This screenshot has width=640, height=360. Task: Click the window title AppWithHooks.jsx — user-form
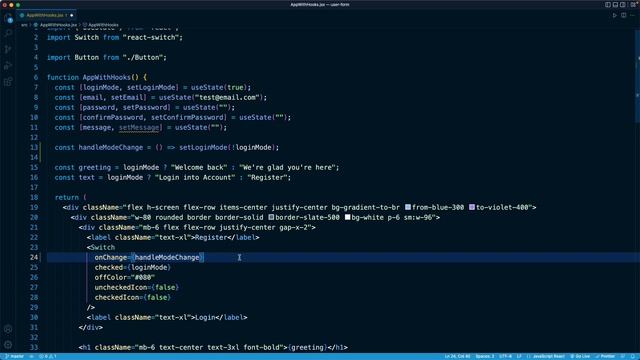click(320, 4)
